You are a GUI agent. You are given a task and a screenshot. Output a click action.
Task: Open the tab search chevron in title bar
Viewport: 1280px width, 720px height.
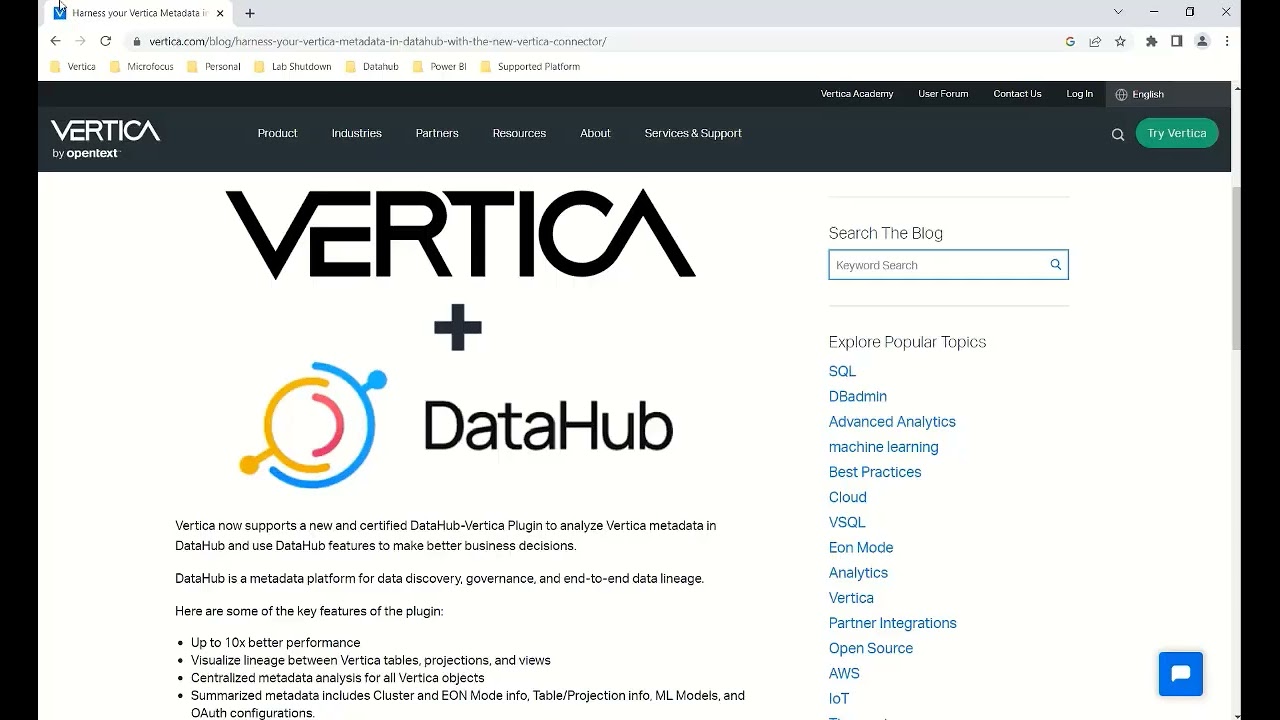point(1118,12)
